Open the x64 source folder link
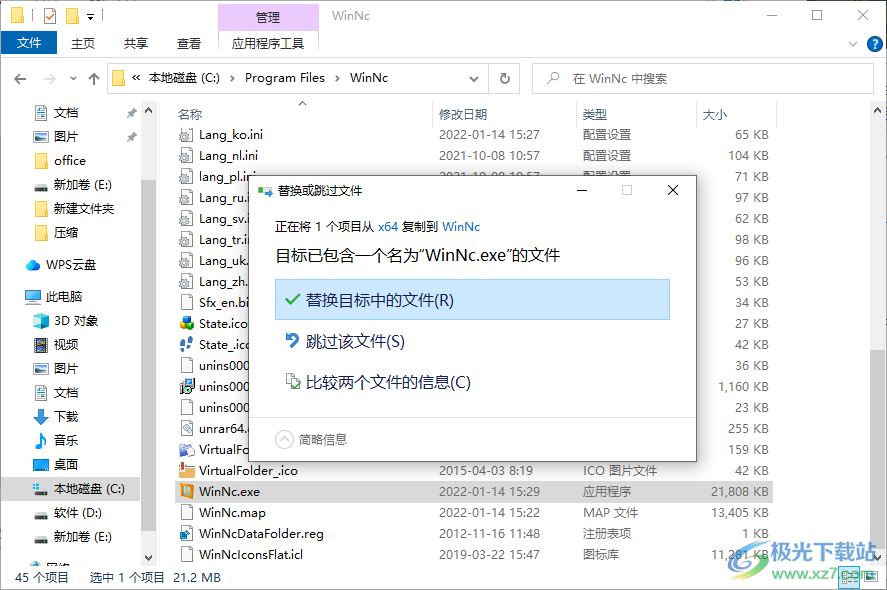 pos(388,227)
